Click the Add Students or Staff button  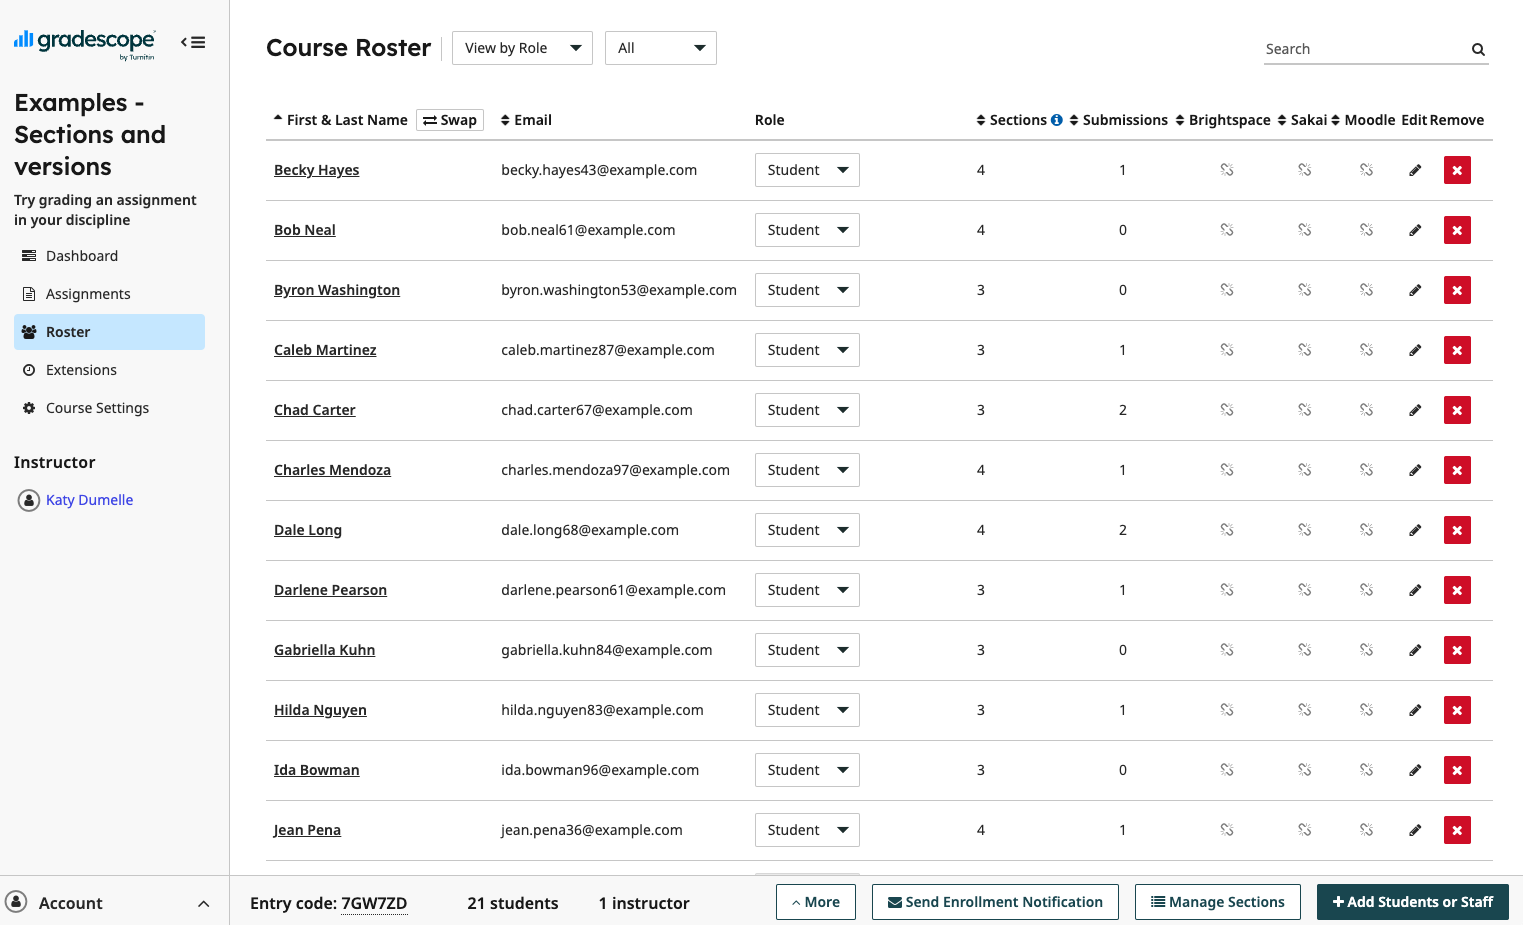click(1413, 901)
